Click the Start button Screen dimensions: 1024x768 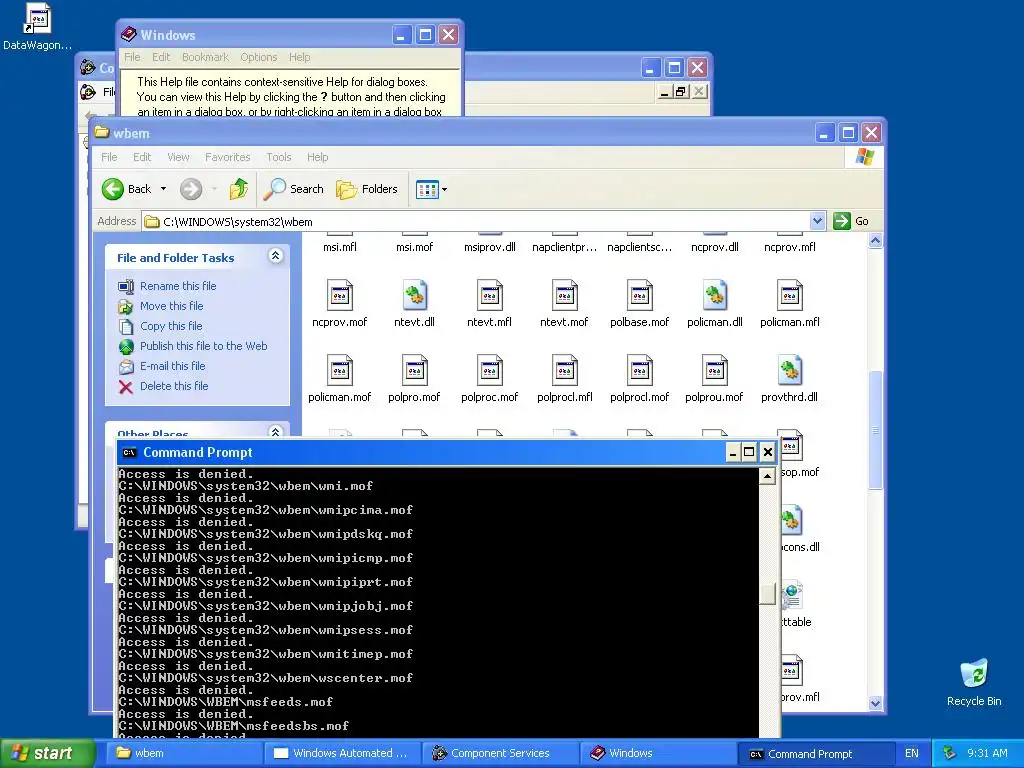click(x=47, y=754)
